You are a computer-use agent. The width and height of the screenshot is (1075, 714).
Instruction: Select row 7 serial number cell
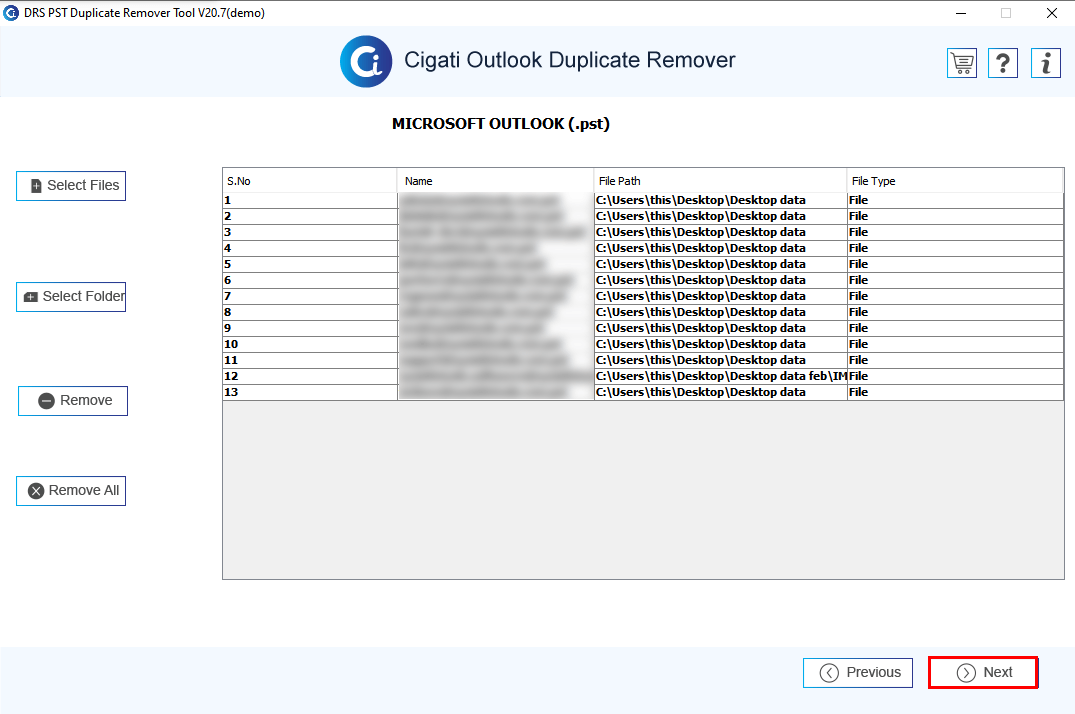coord(310,296)
